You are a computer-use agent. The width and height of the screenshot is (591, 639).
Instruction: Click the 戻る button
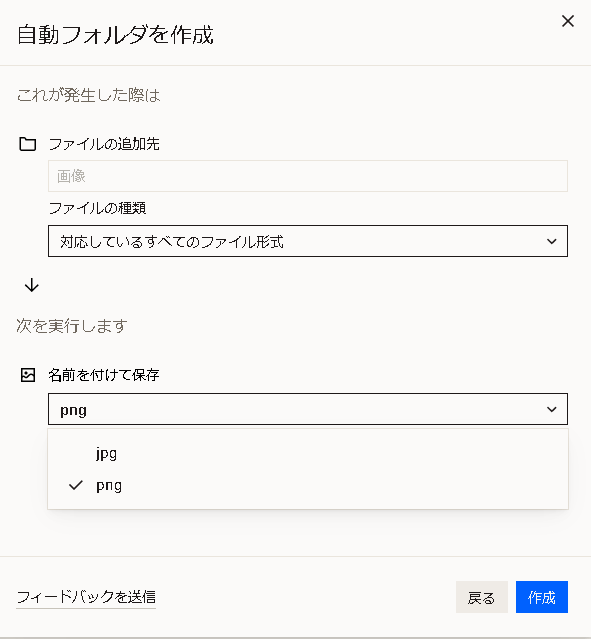click(482, 597)
